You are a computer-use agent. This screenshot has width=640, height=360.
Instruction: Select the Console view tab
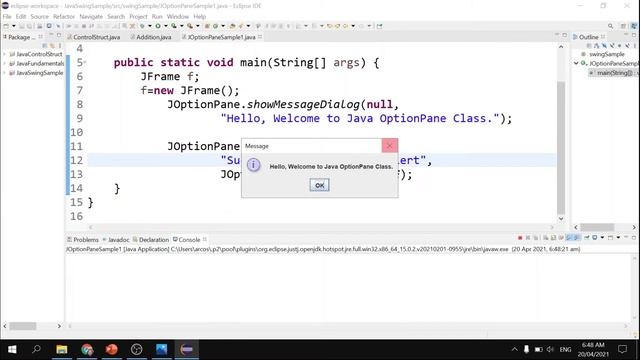[x=187, y=240]
